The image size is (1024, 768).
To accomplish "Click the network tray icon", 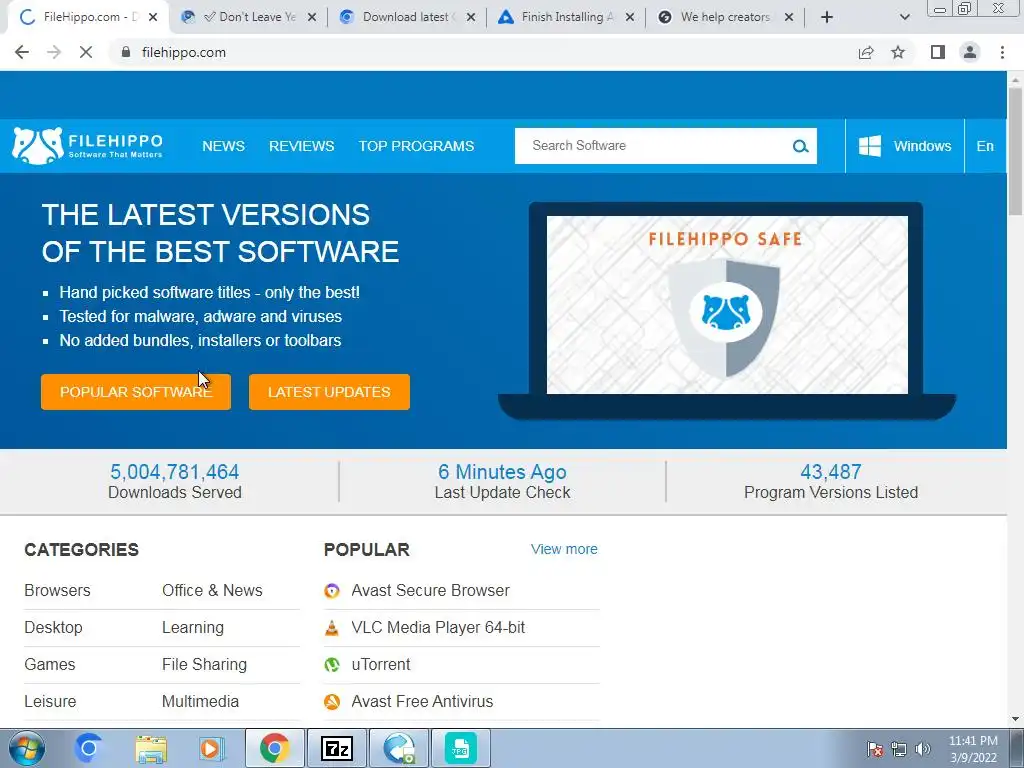I will tap(899, 749).
